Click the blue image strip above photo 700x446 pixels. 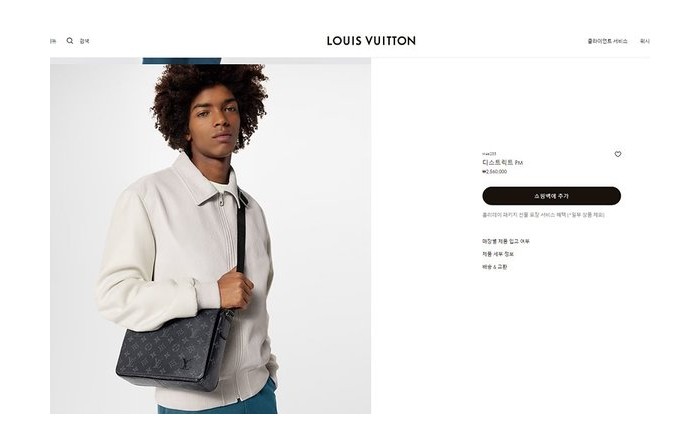182,61
